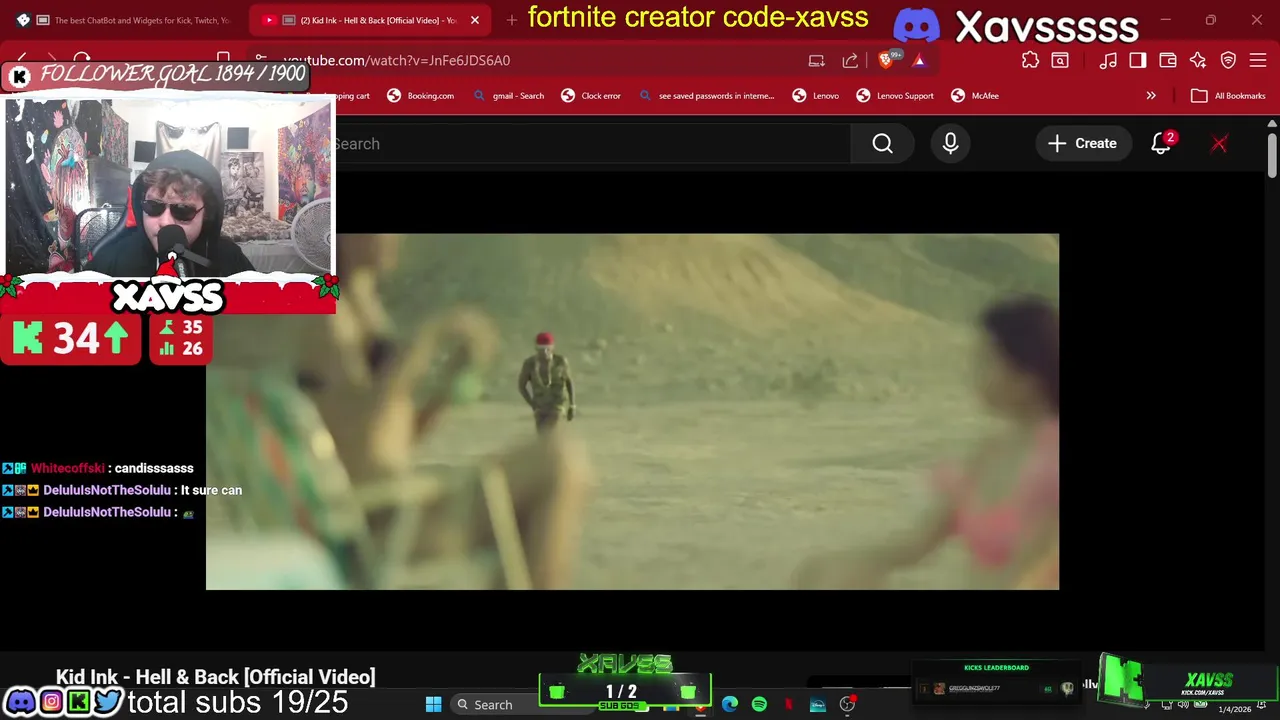This screenshot has width=1280, height=720.
Task: Click the Brave Rewards triangle icon
Action: click(x=919, y=60)
